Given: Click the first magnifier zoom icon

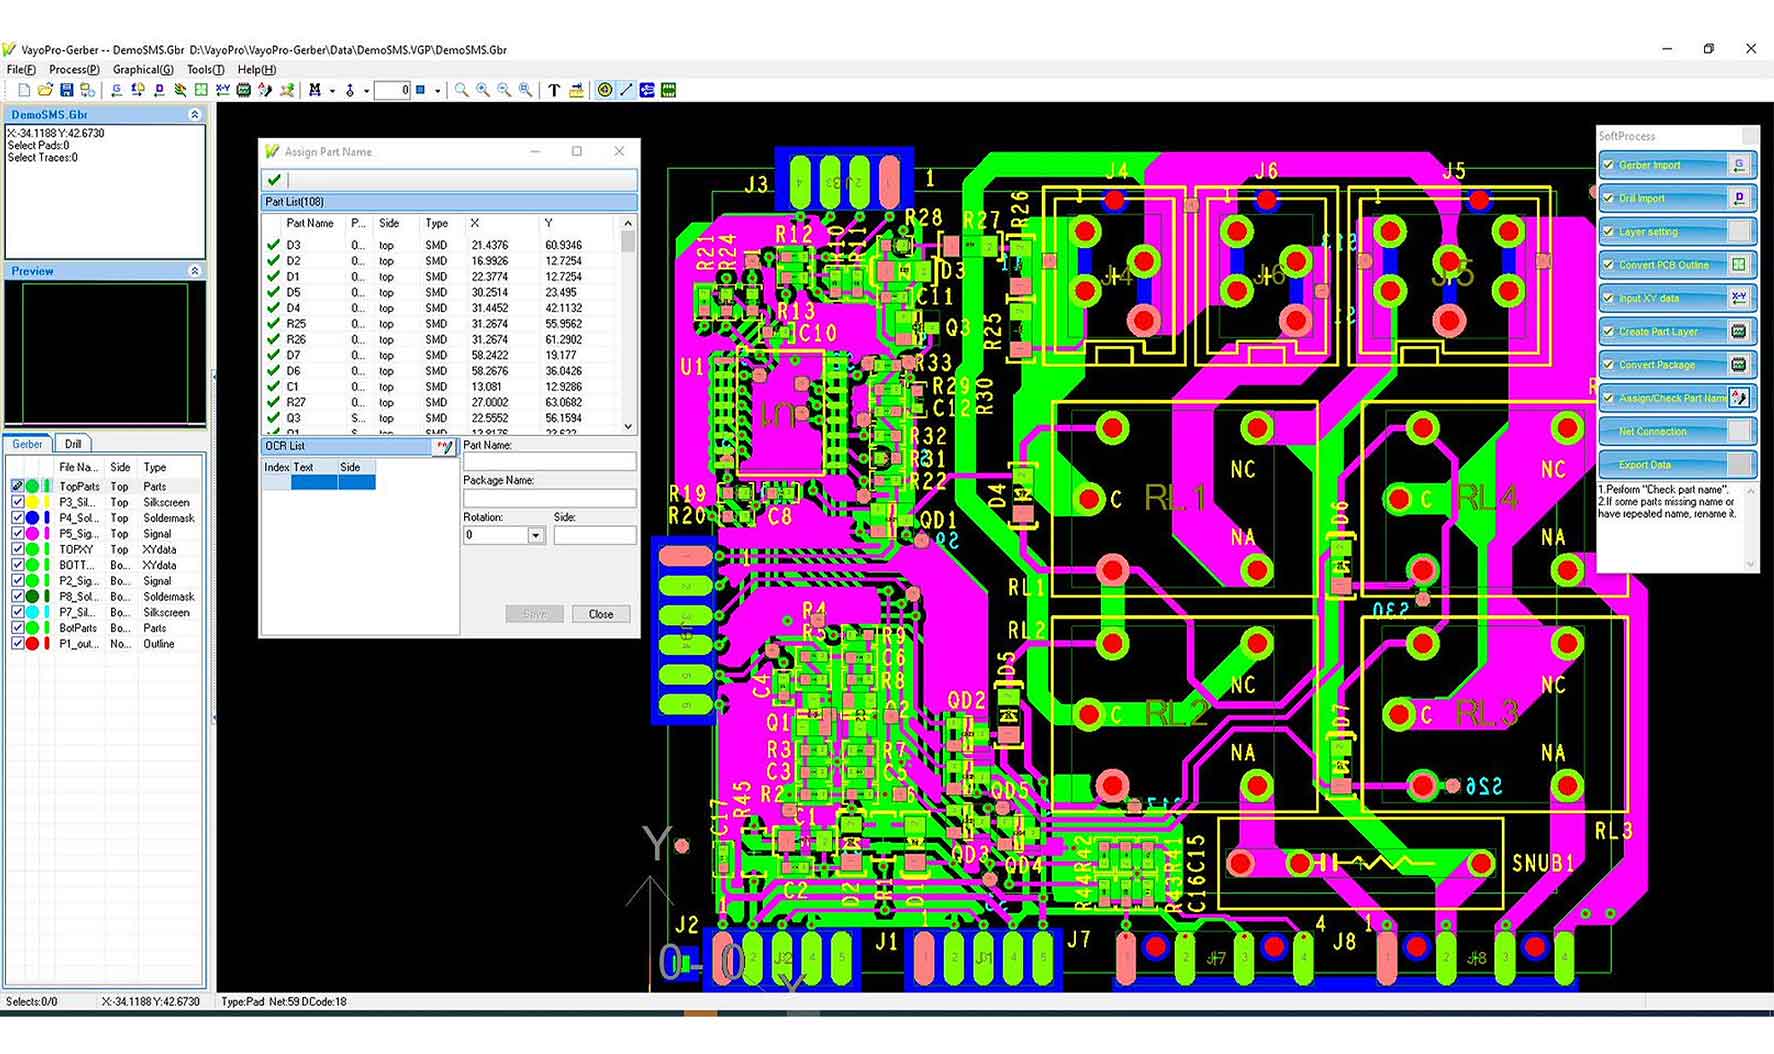Looking at the screenshot, I should point(461,90).
